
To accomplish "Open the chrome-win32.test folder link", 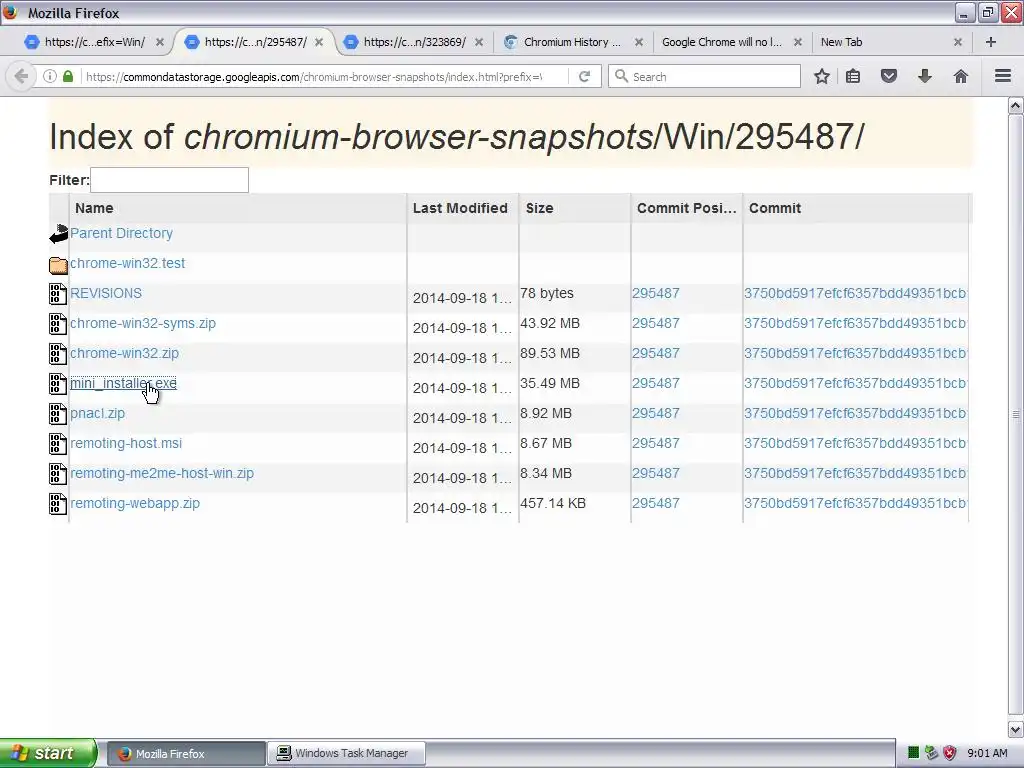I will 127,263.
